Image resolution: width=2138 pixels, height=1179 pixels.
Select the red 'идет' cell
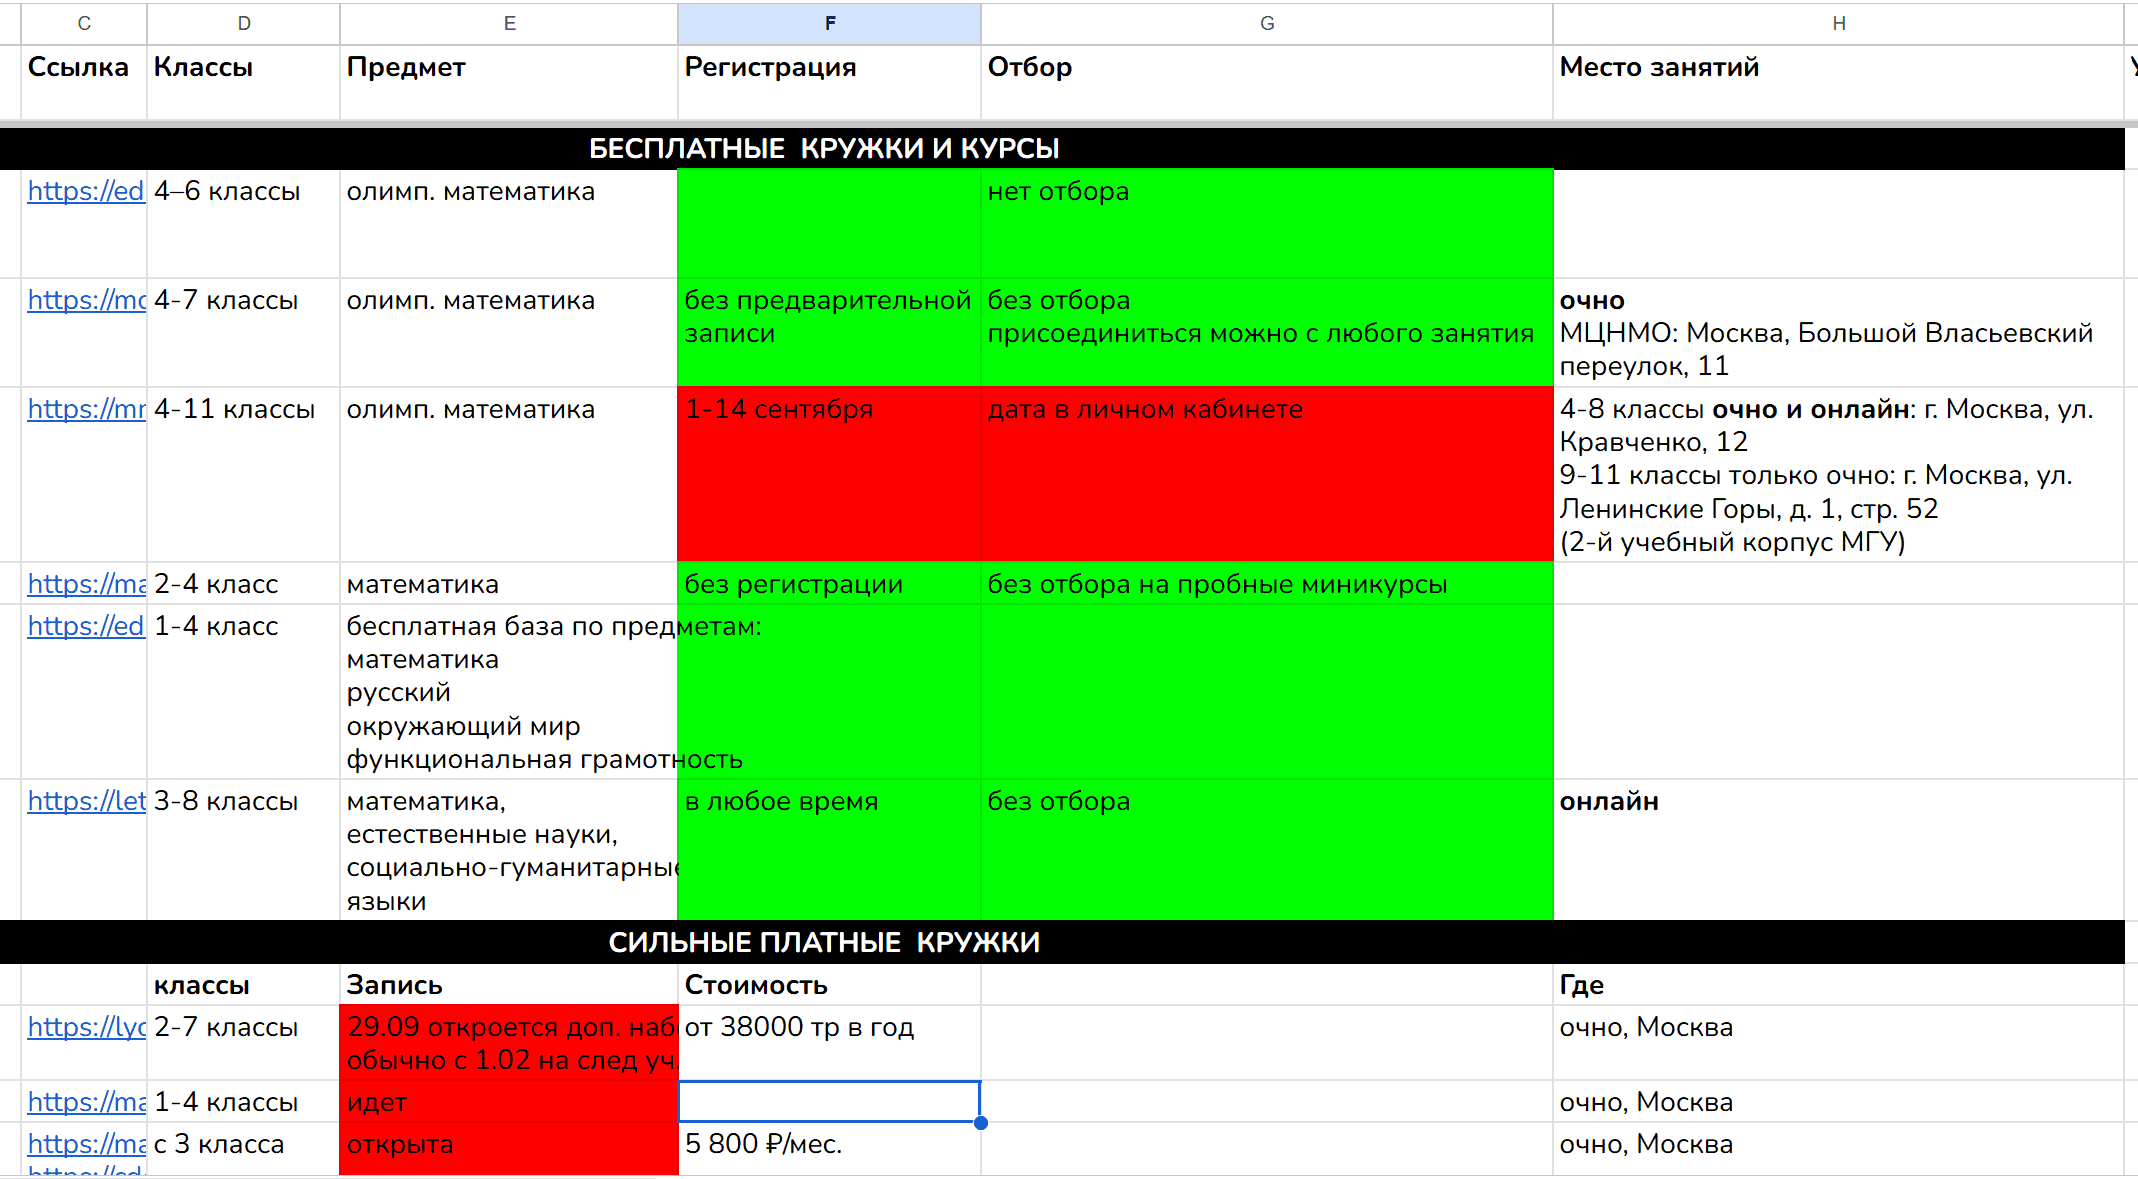[509, 1101]
